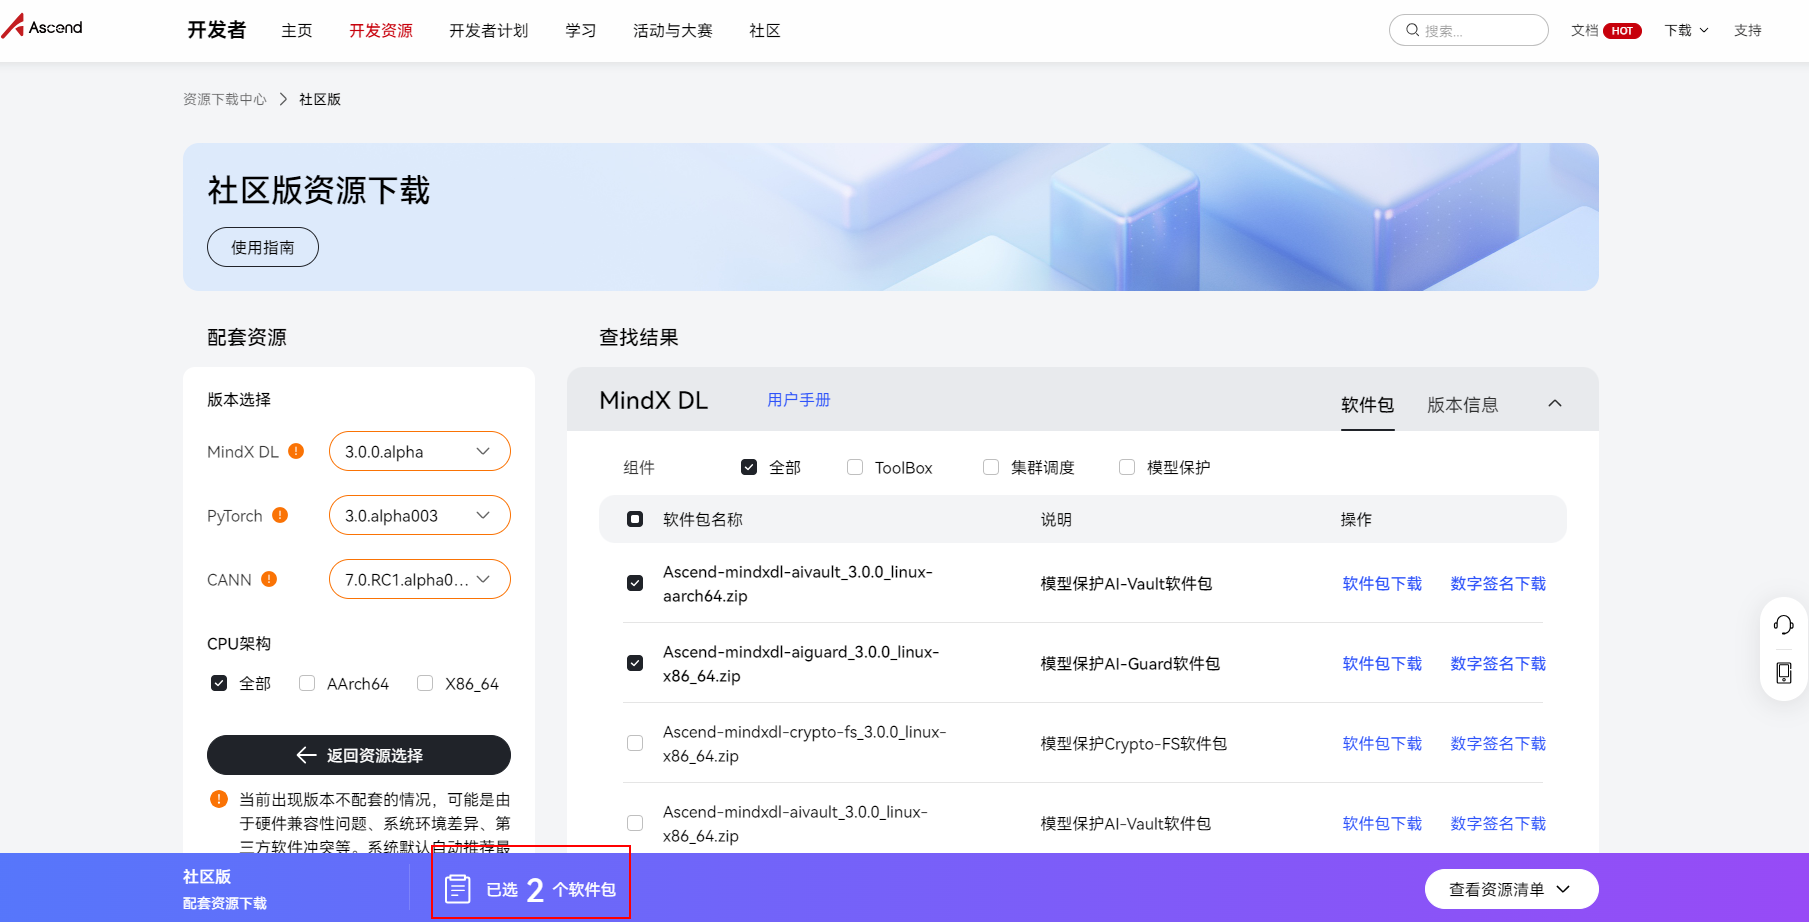1809x922 pixels.
Task: Open the customer service headset icon
Action: pyautogui.click(x=1784, y=625)
